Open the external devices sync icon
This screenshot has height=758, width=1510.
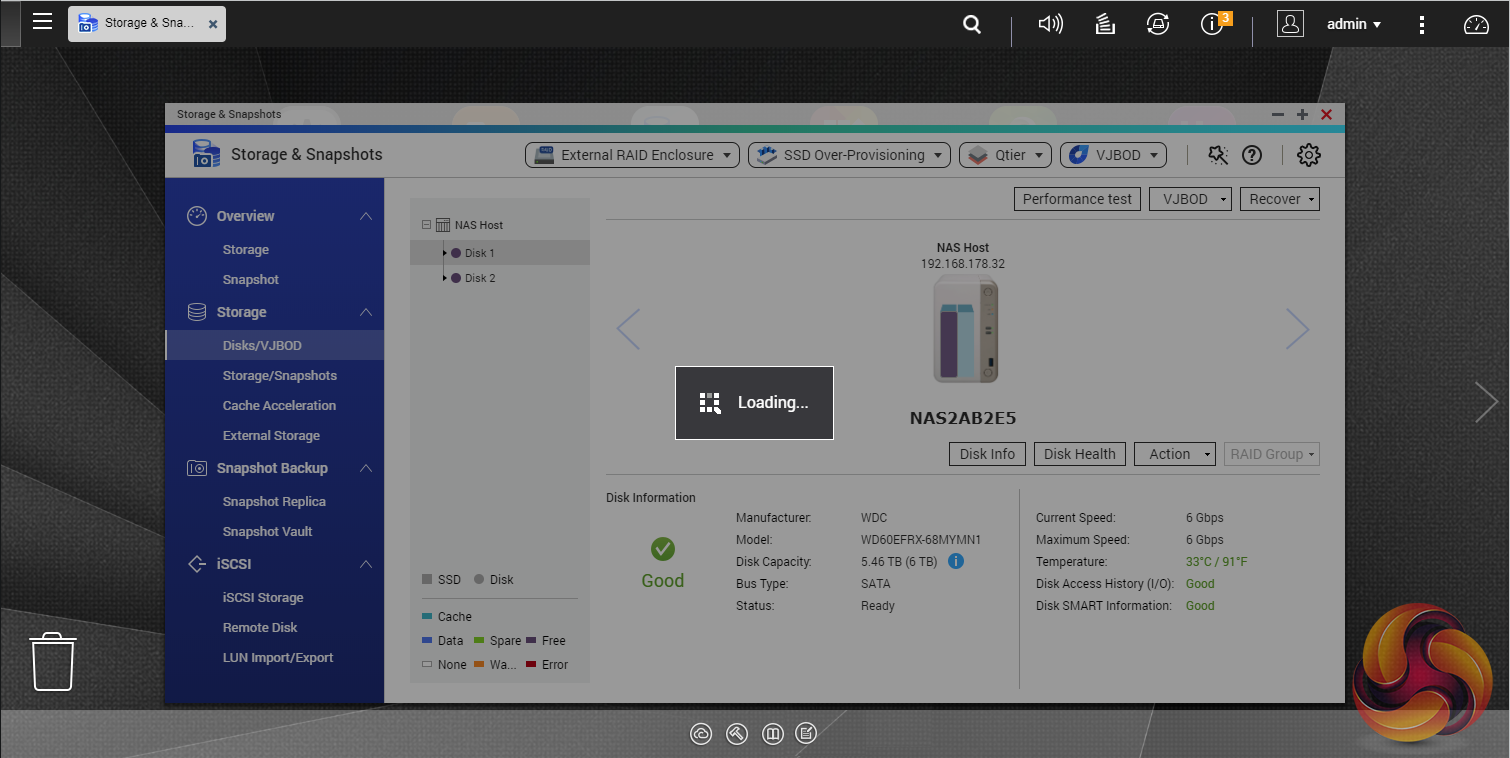[1158, 24]
